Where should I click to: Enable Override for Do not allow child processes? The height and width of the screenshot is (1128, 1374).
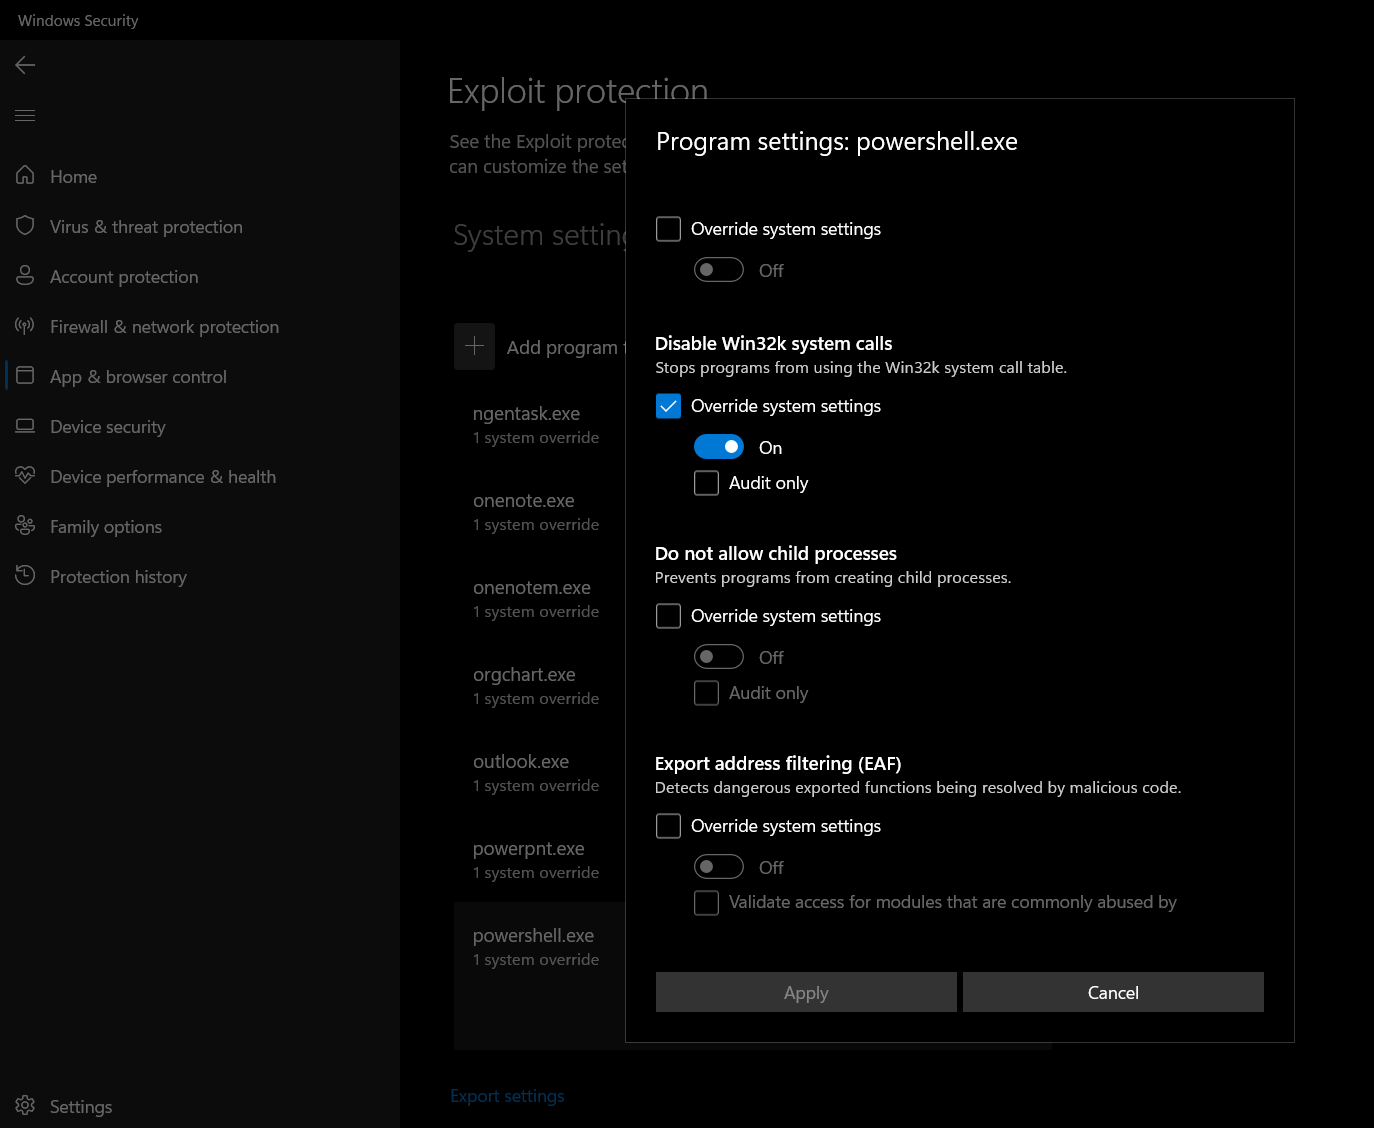pyautogui.click(x=668, y=616)
